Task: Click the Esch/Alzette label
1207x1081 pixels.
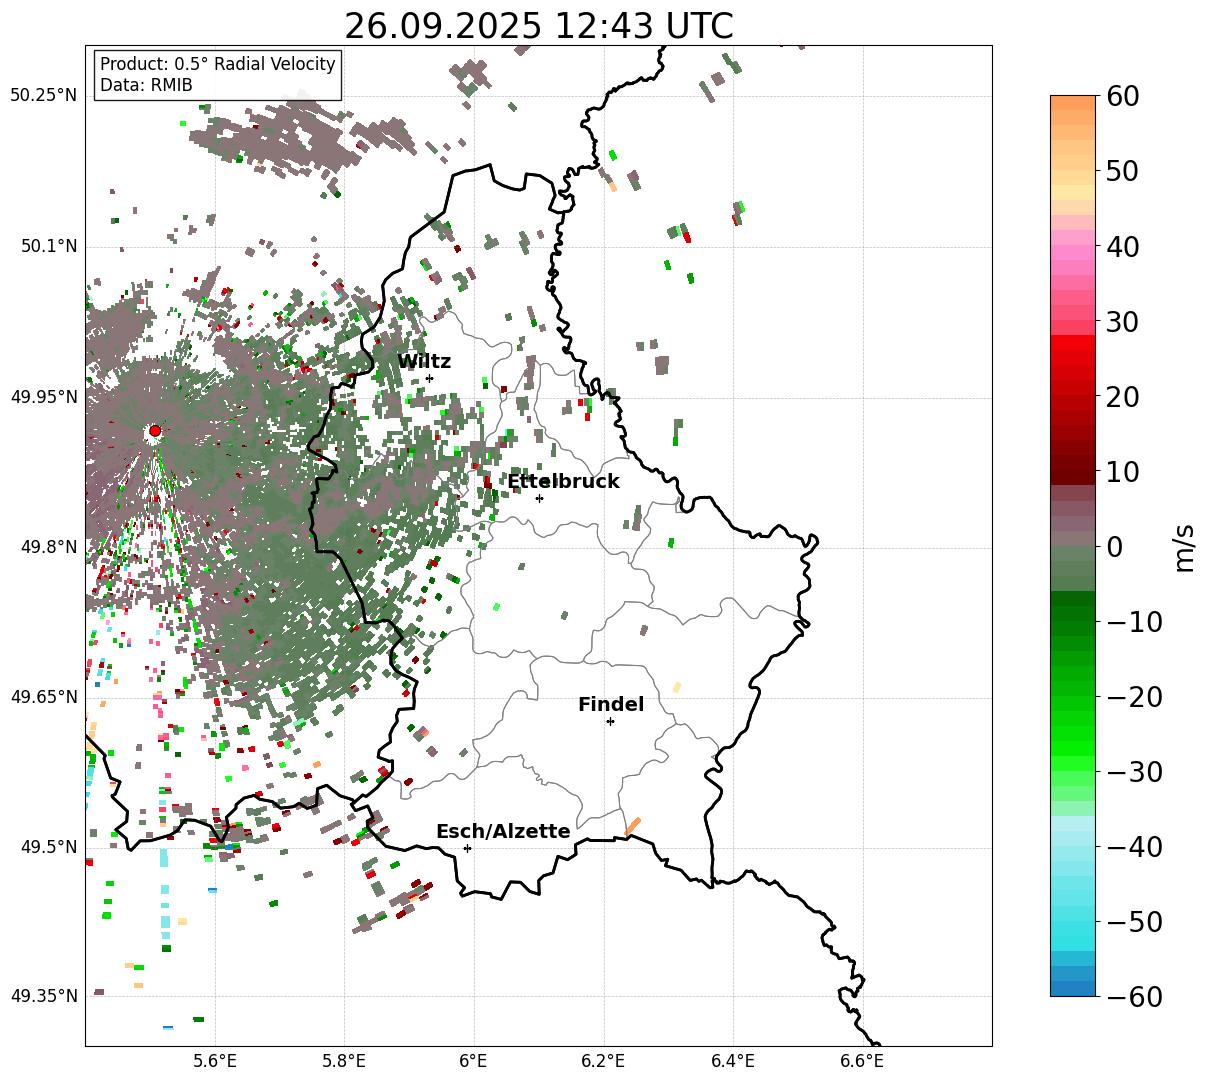Action: pyautogui.click(x=503, y=831)
